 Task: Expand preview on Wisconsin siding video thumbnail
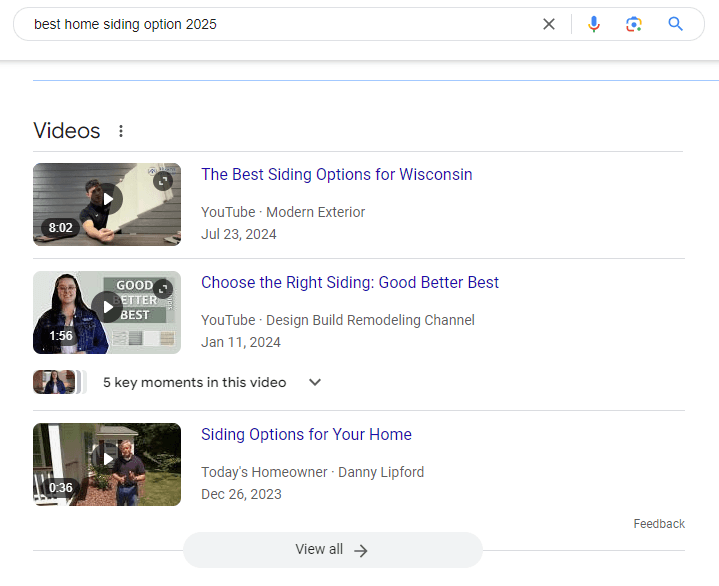point(163,181)
